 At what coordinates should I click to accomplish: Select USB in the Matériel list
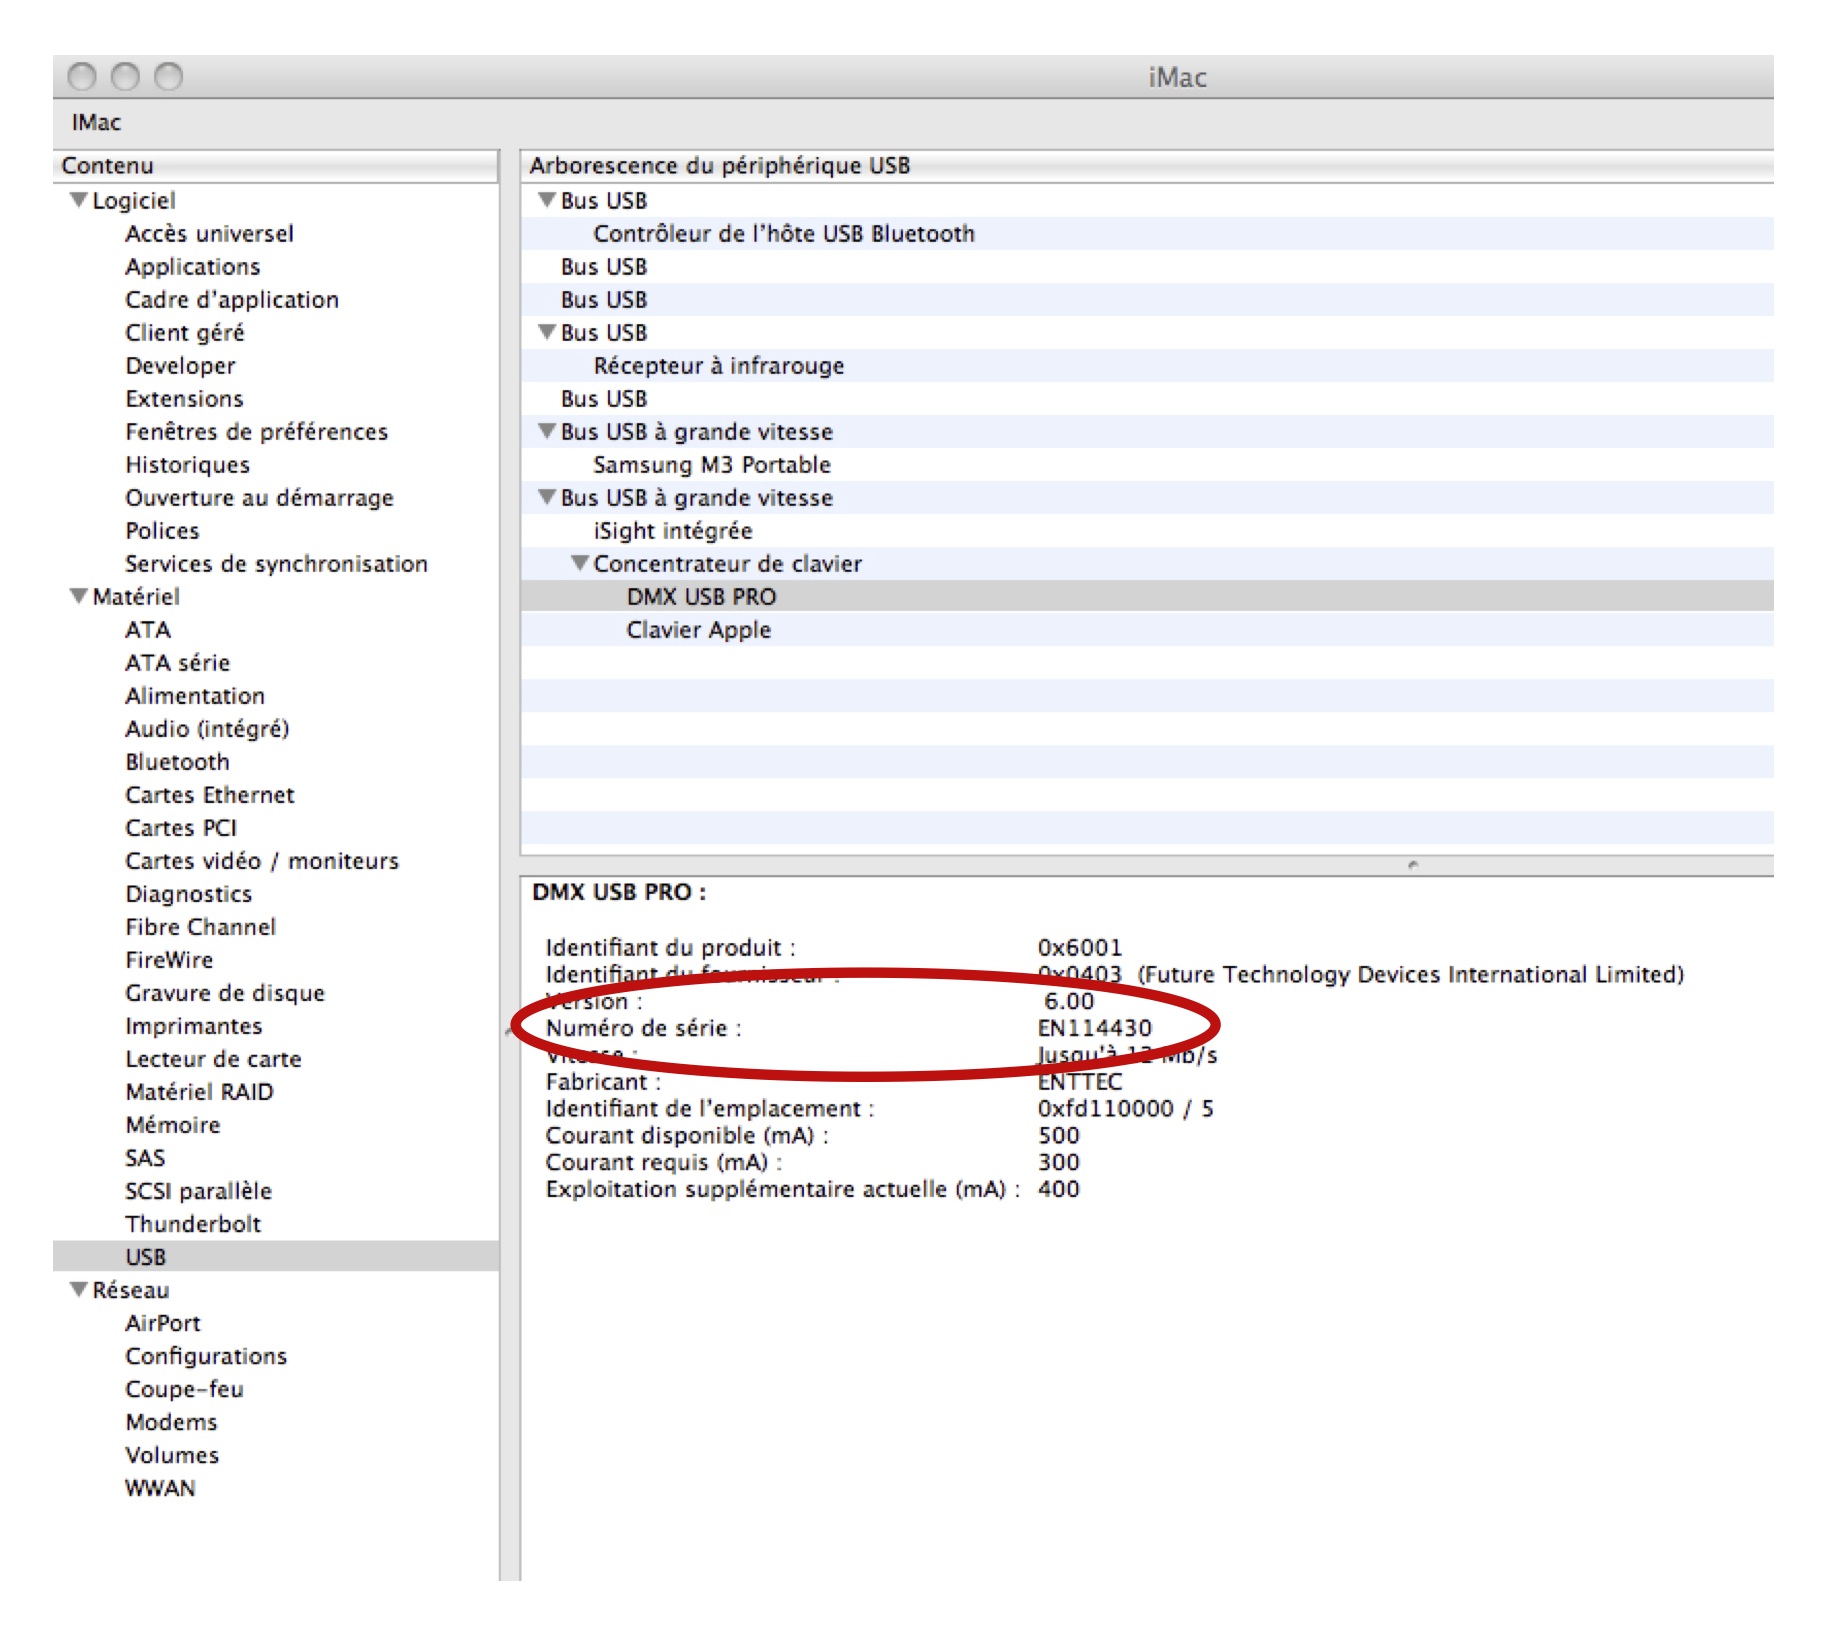click(x=145, y=1256)
